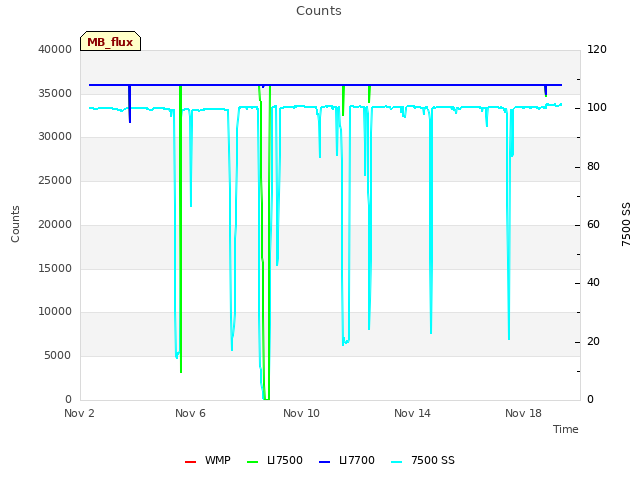Click the 30000 left axis tick label
This screenshot has height=480, width=640.
tap(55, 137)
